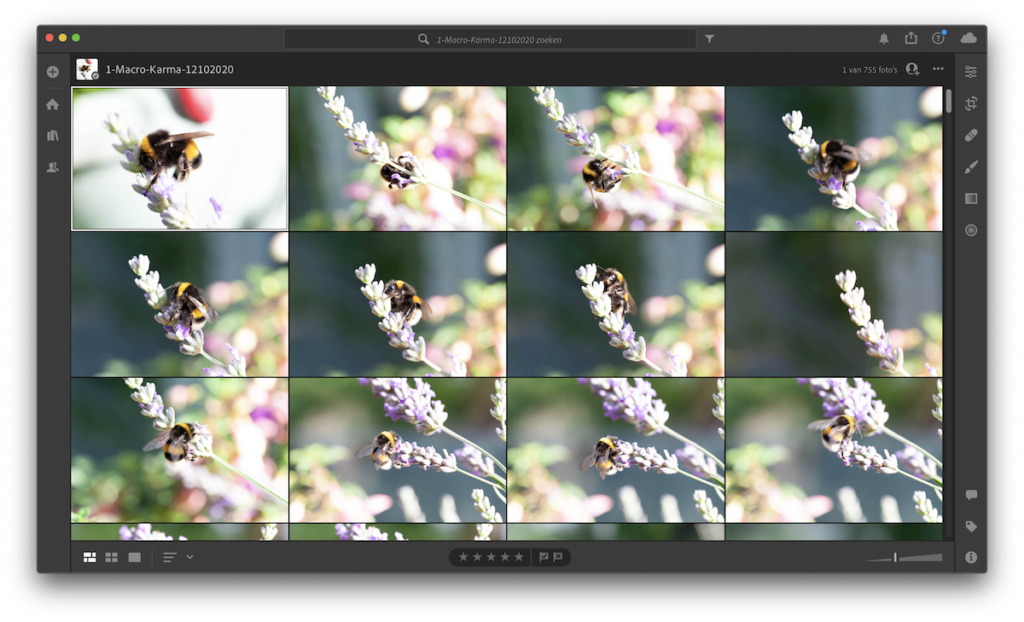The height and width of the screenshot is (622, 1024).
Task: Flag photo as rejected
Action: (558, 557)
